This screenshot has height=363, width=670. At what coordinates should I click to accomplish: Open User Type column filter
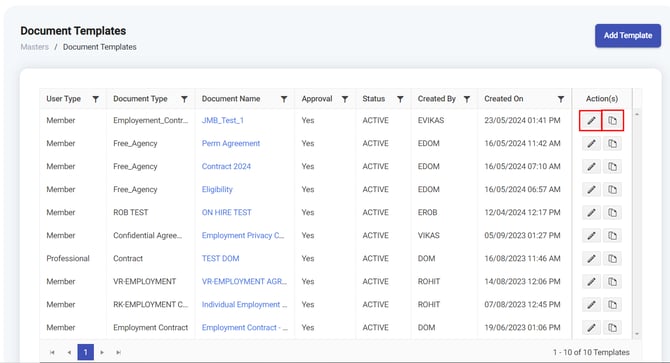pyautogui.click(x=96, y=99)
